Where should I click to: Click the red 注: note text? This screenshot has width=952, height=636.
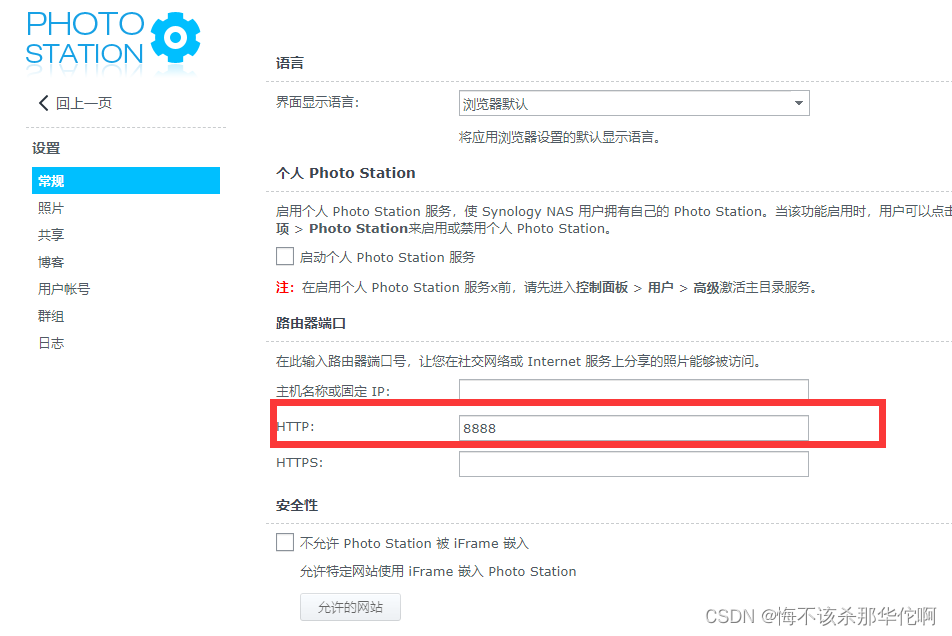point(285,287)
